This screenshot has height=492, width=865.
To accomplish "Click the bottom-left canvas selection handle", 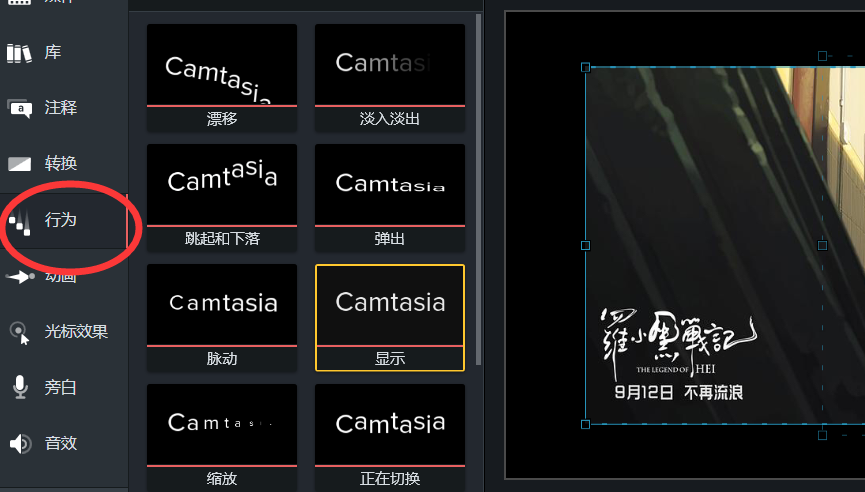I will (585, 424).
